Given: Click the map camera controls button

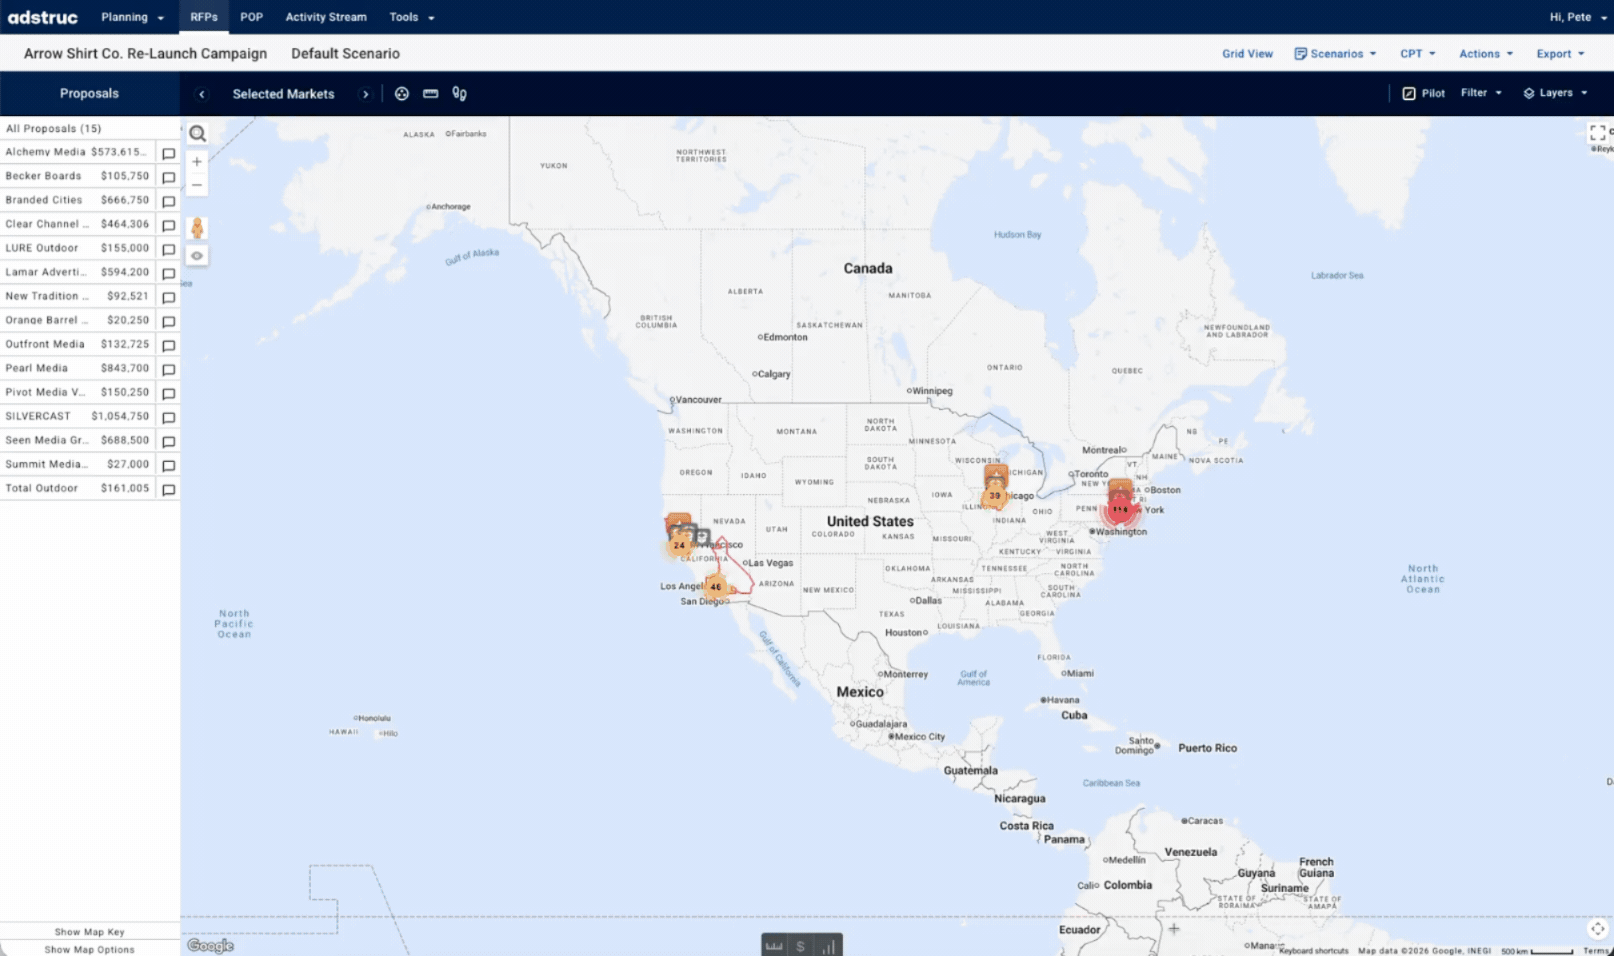Looking at the screenshot, I should 1597,929.
